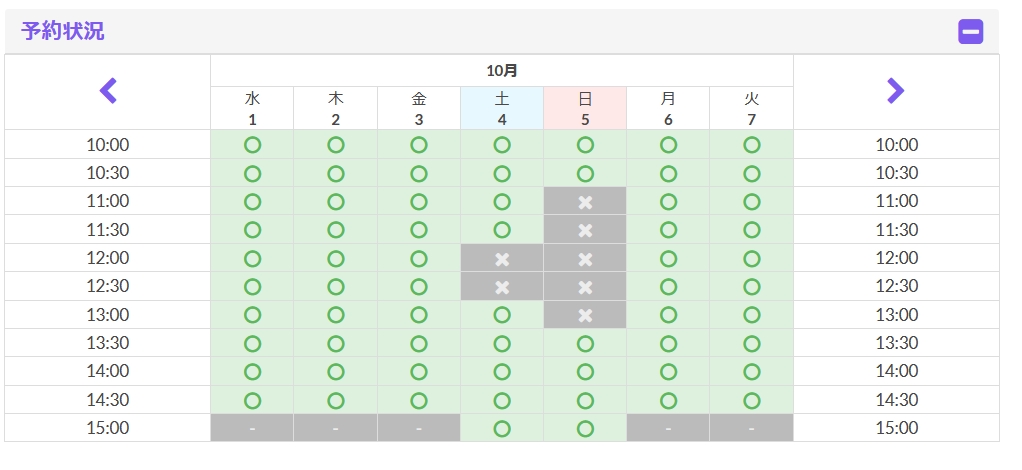This screenshot has height=470, width=1022.
Task: Book the Thursday 2 slot at 11:00
Action: [x=336, y=201]
